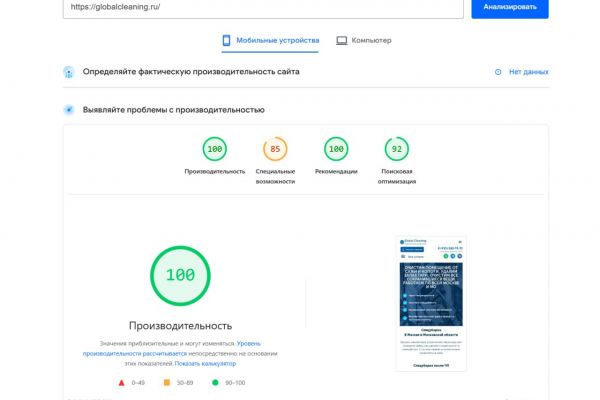Switch to Компьютер tab
The height and width of the screenshot is (400, 600).
click(364, 41)
